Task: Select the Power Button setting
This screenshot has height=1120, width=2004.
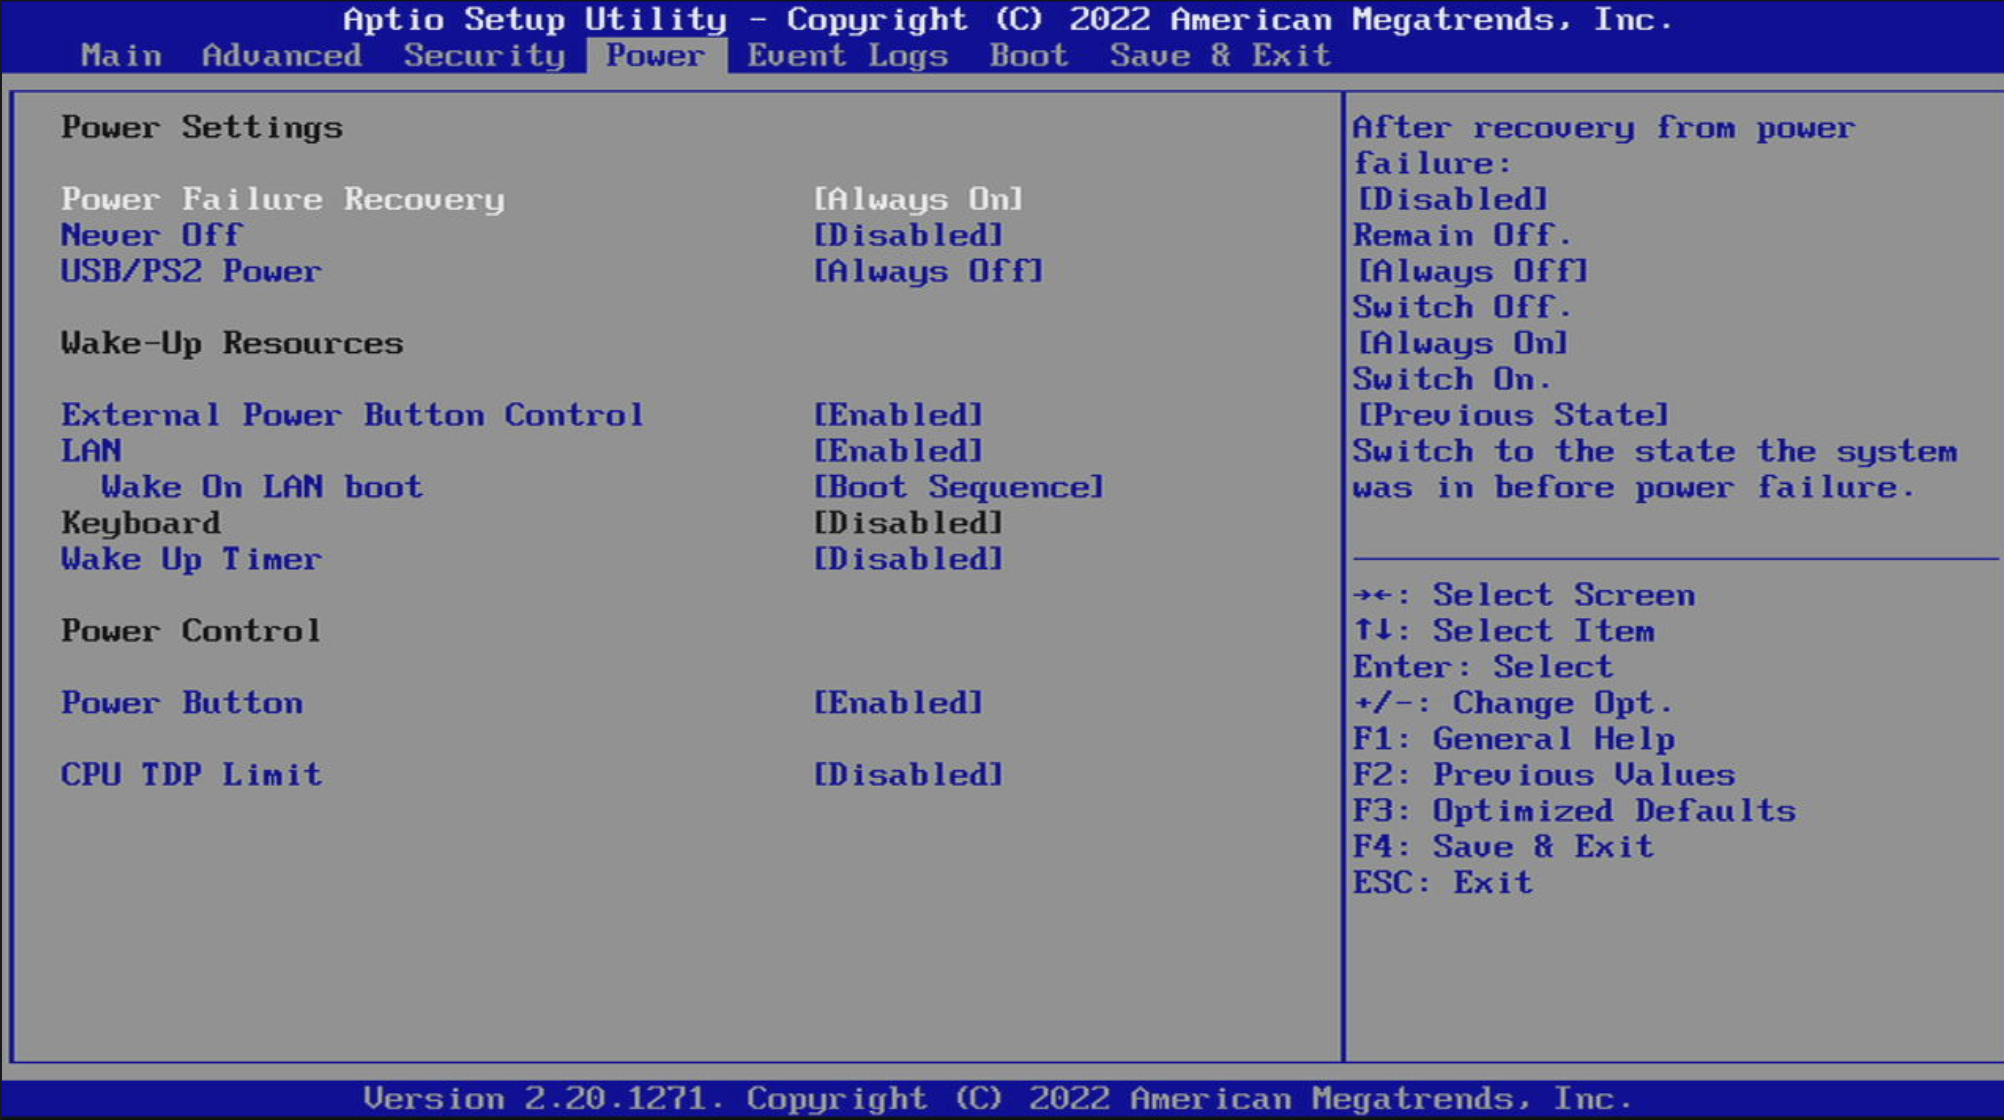Action: (x=181, y=703)
